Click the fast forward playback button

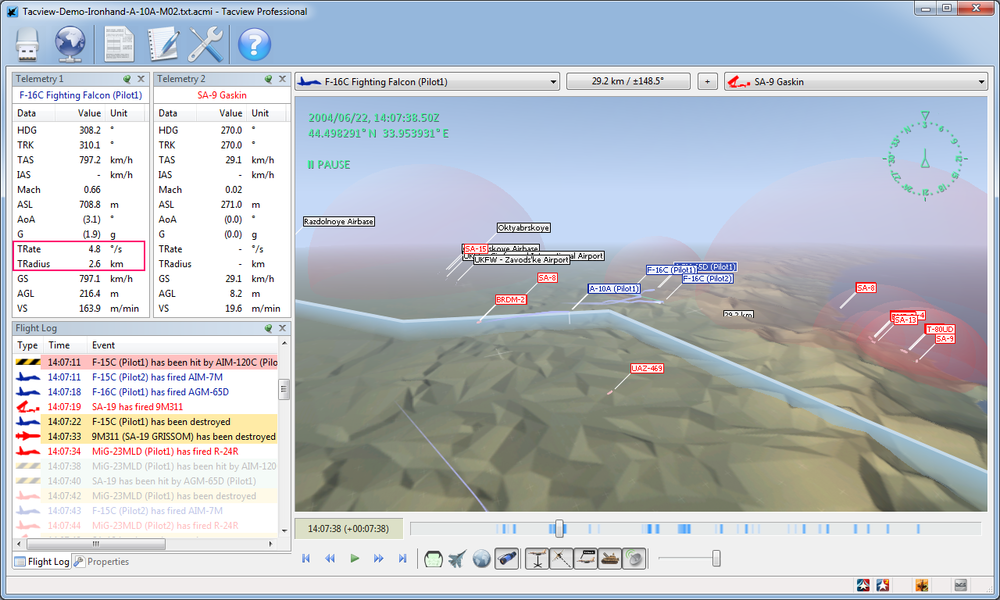pyautogui.click(x=378, y=559)
